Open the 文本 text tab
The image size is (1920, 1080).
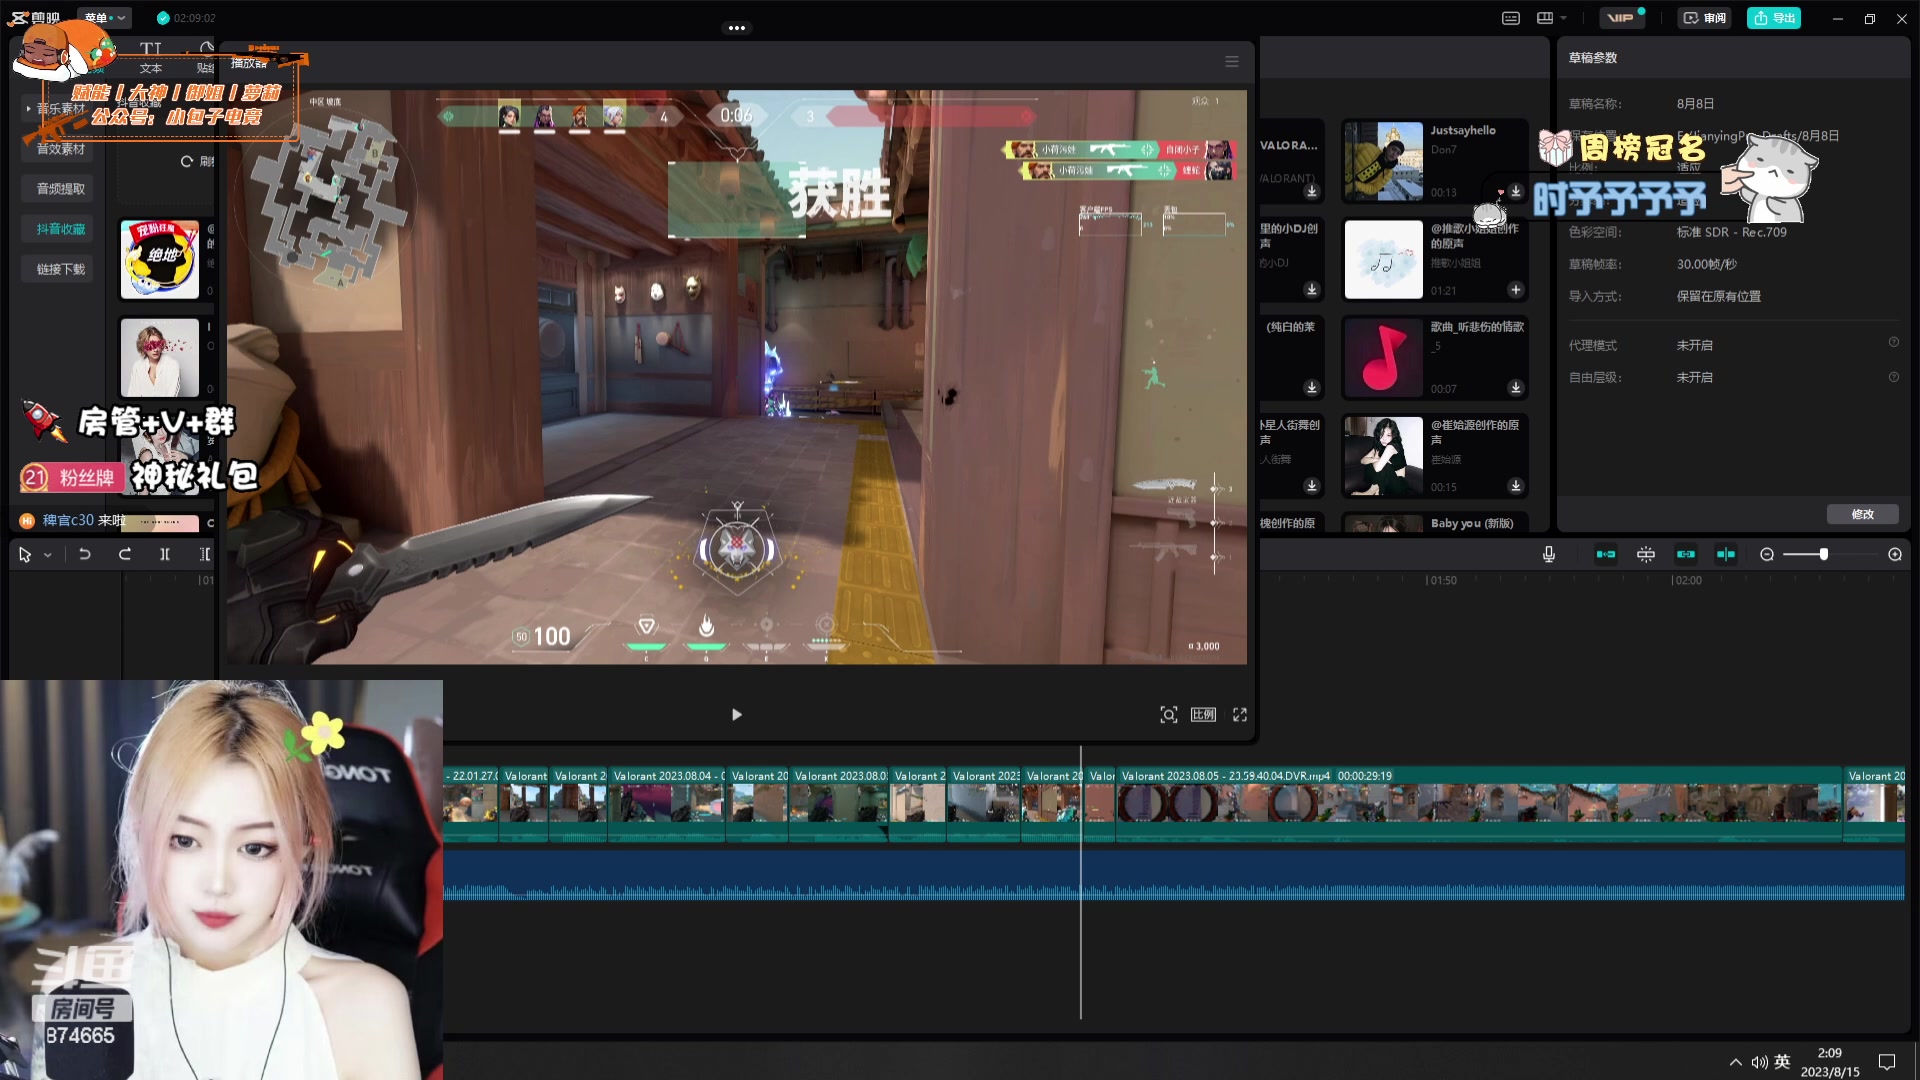pyautogui.click(x=151, y=58)
